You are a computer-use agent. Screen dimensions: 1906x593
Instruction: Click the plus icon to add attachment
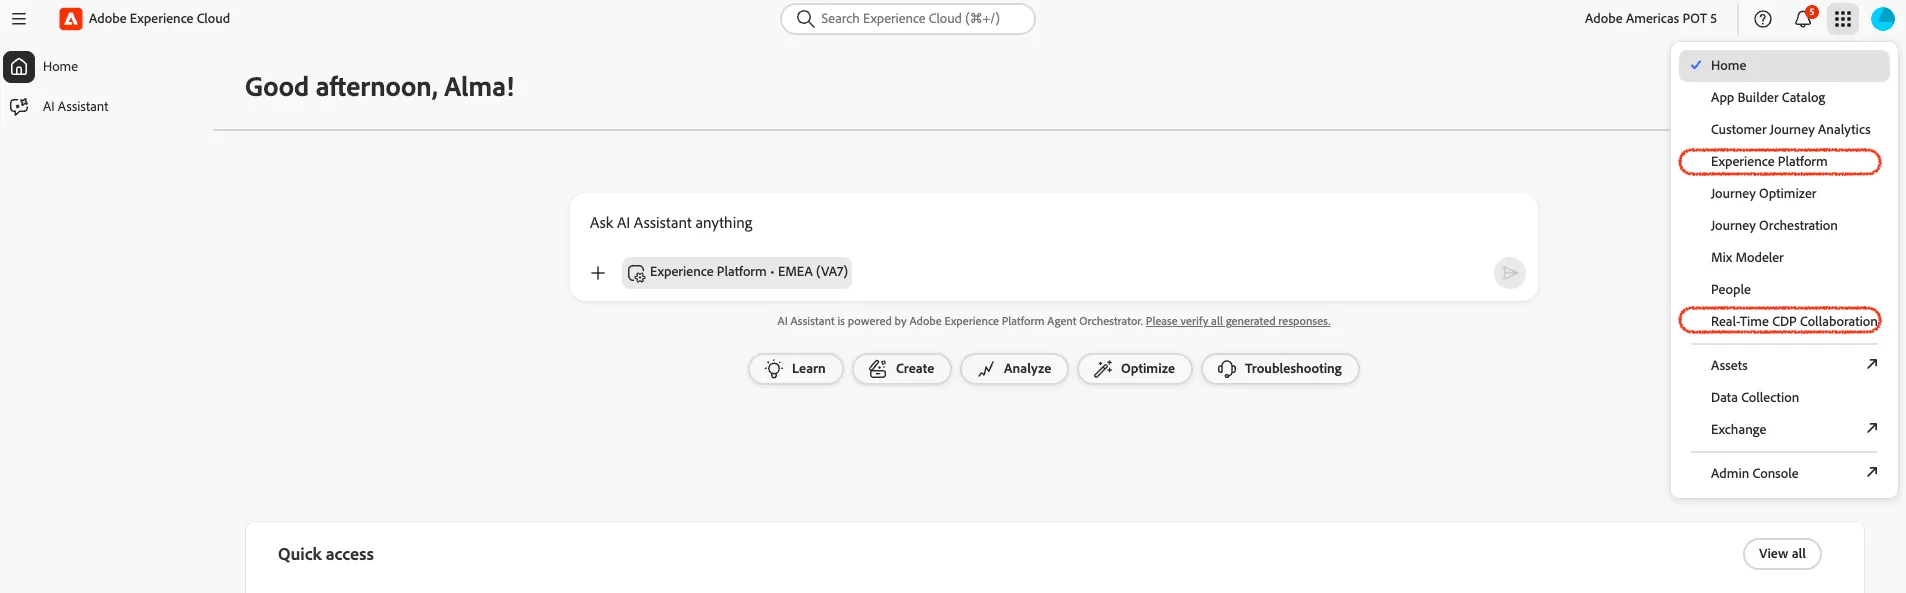598,273
